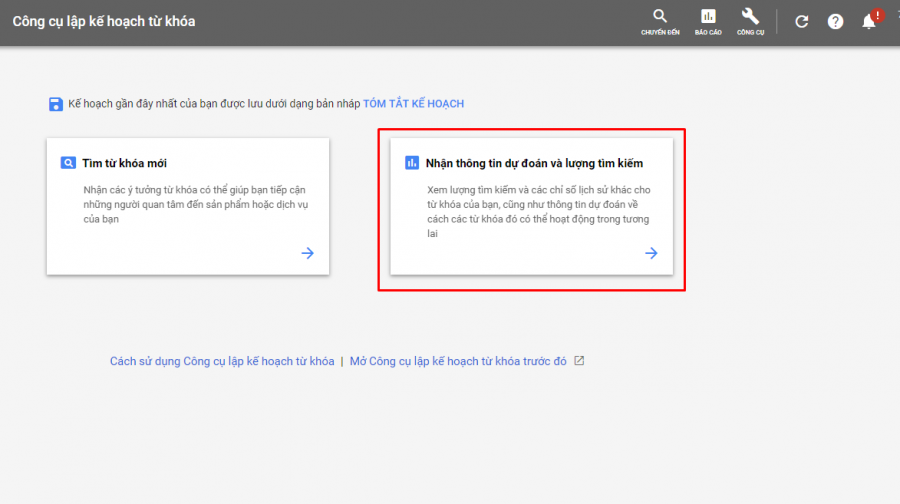This screenshot has width=900, height=504.
Task: Open the Chuyển đến search icon
Action: click(x=659, y=17)
